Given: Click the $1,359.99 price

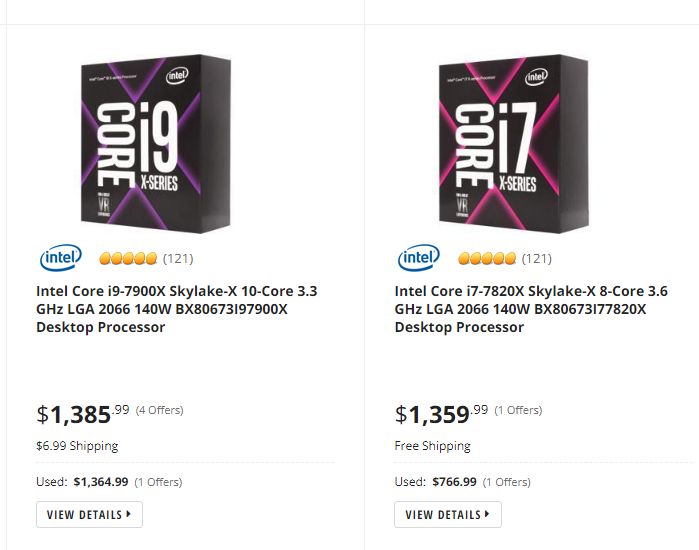Looking at the screenshot, I should click(x=441, y=413).
